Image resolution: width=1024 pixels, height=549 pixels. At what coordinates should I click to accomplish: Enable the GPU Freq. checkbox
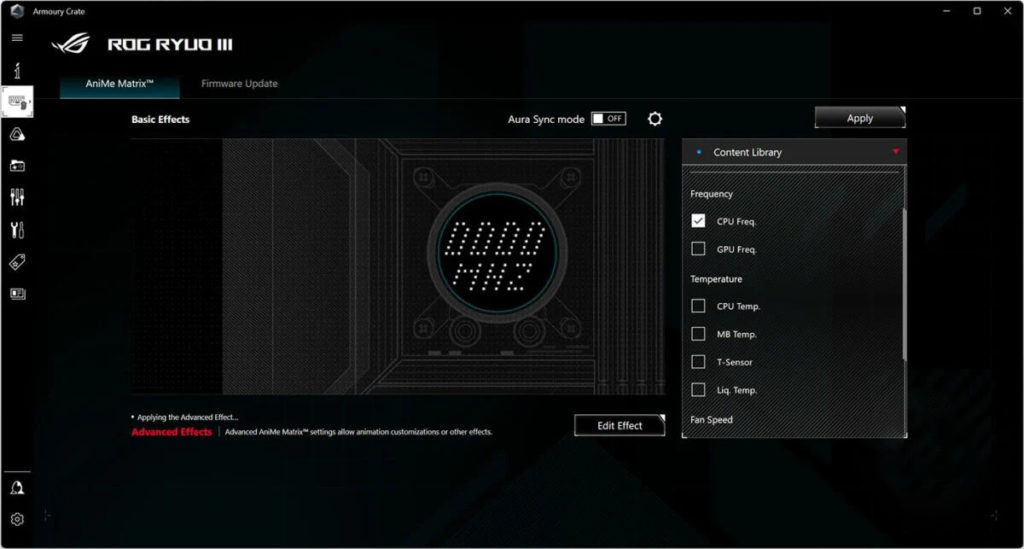pos(698,249)
